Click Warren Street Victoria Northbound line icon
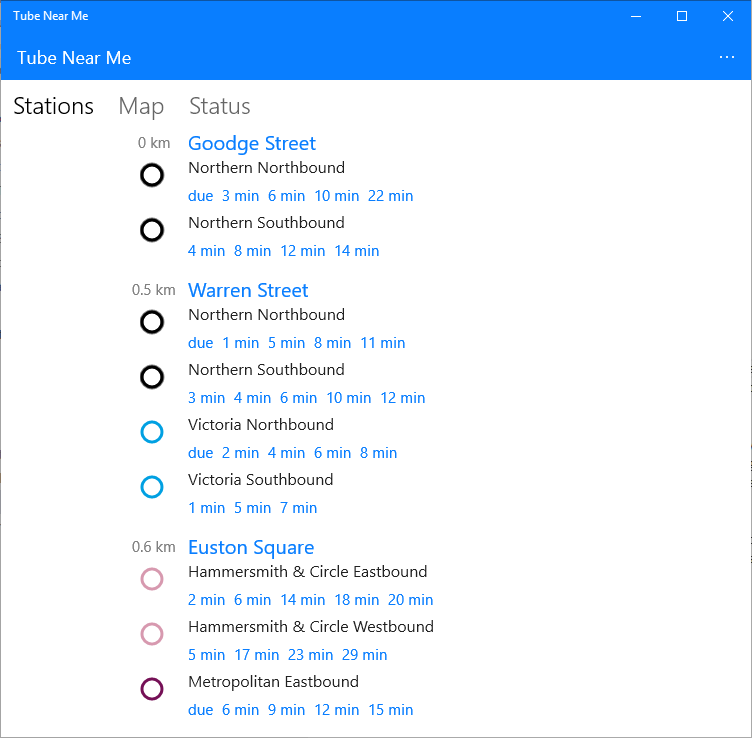 click(x=152, y=432)
